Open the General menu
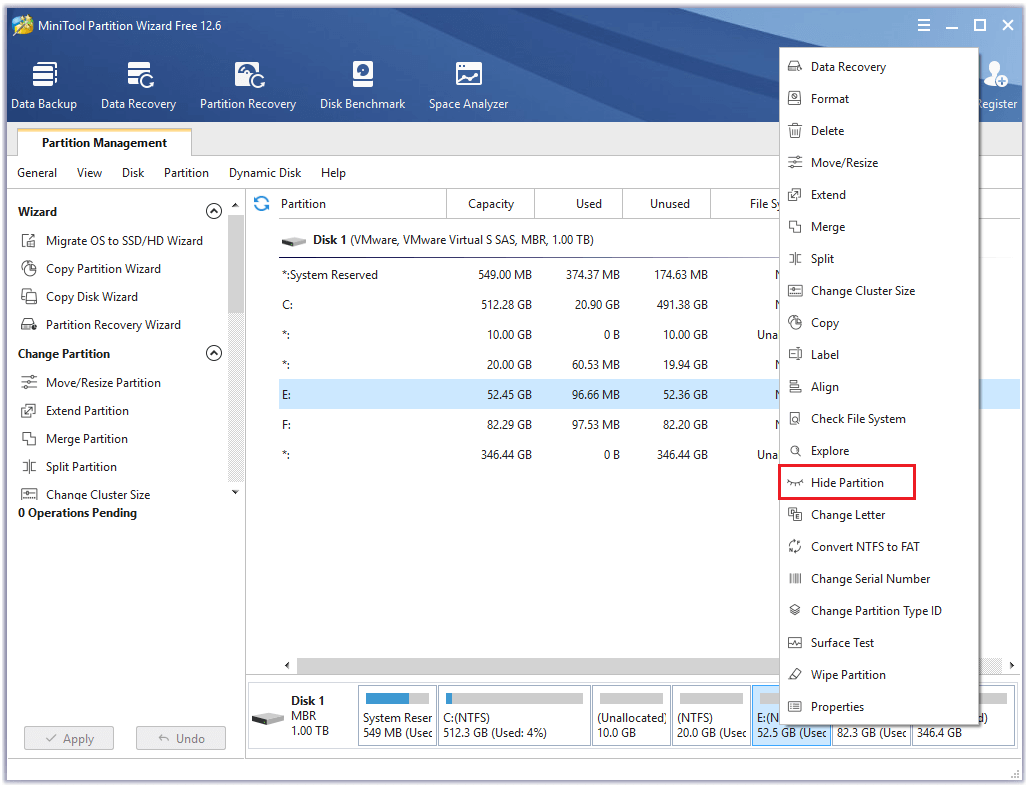This screenshot has width=1026, height=787. [37, 173]
